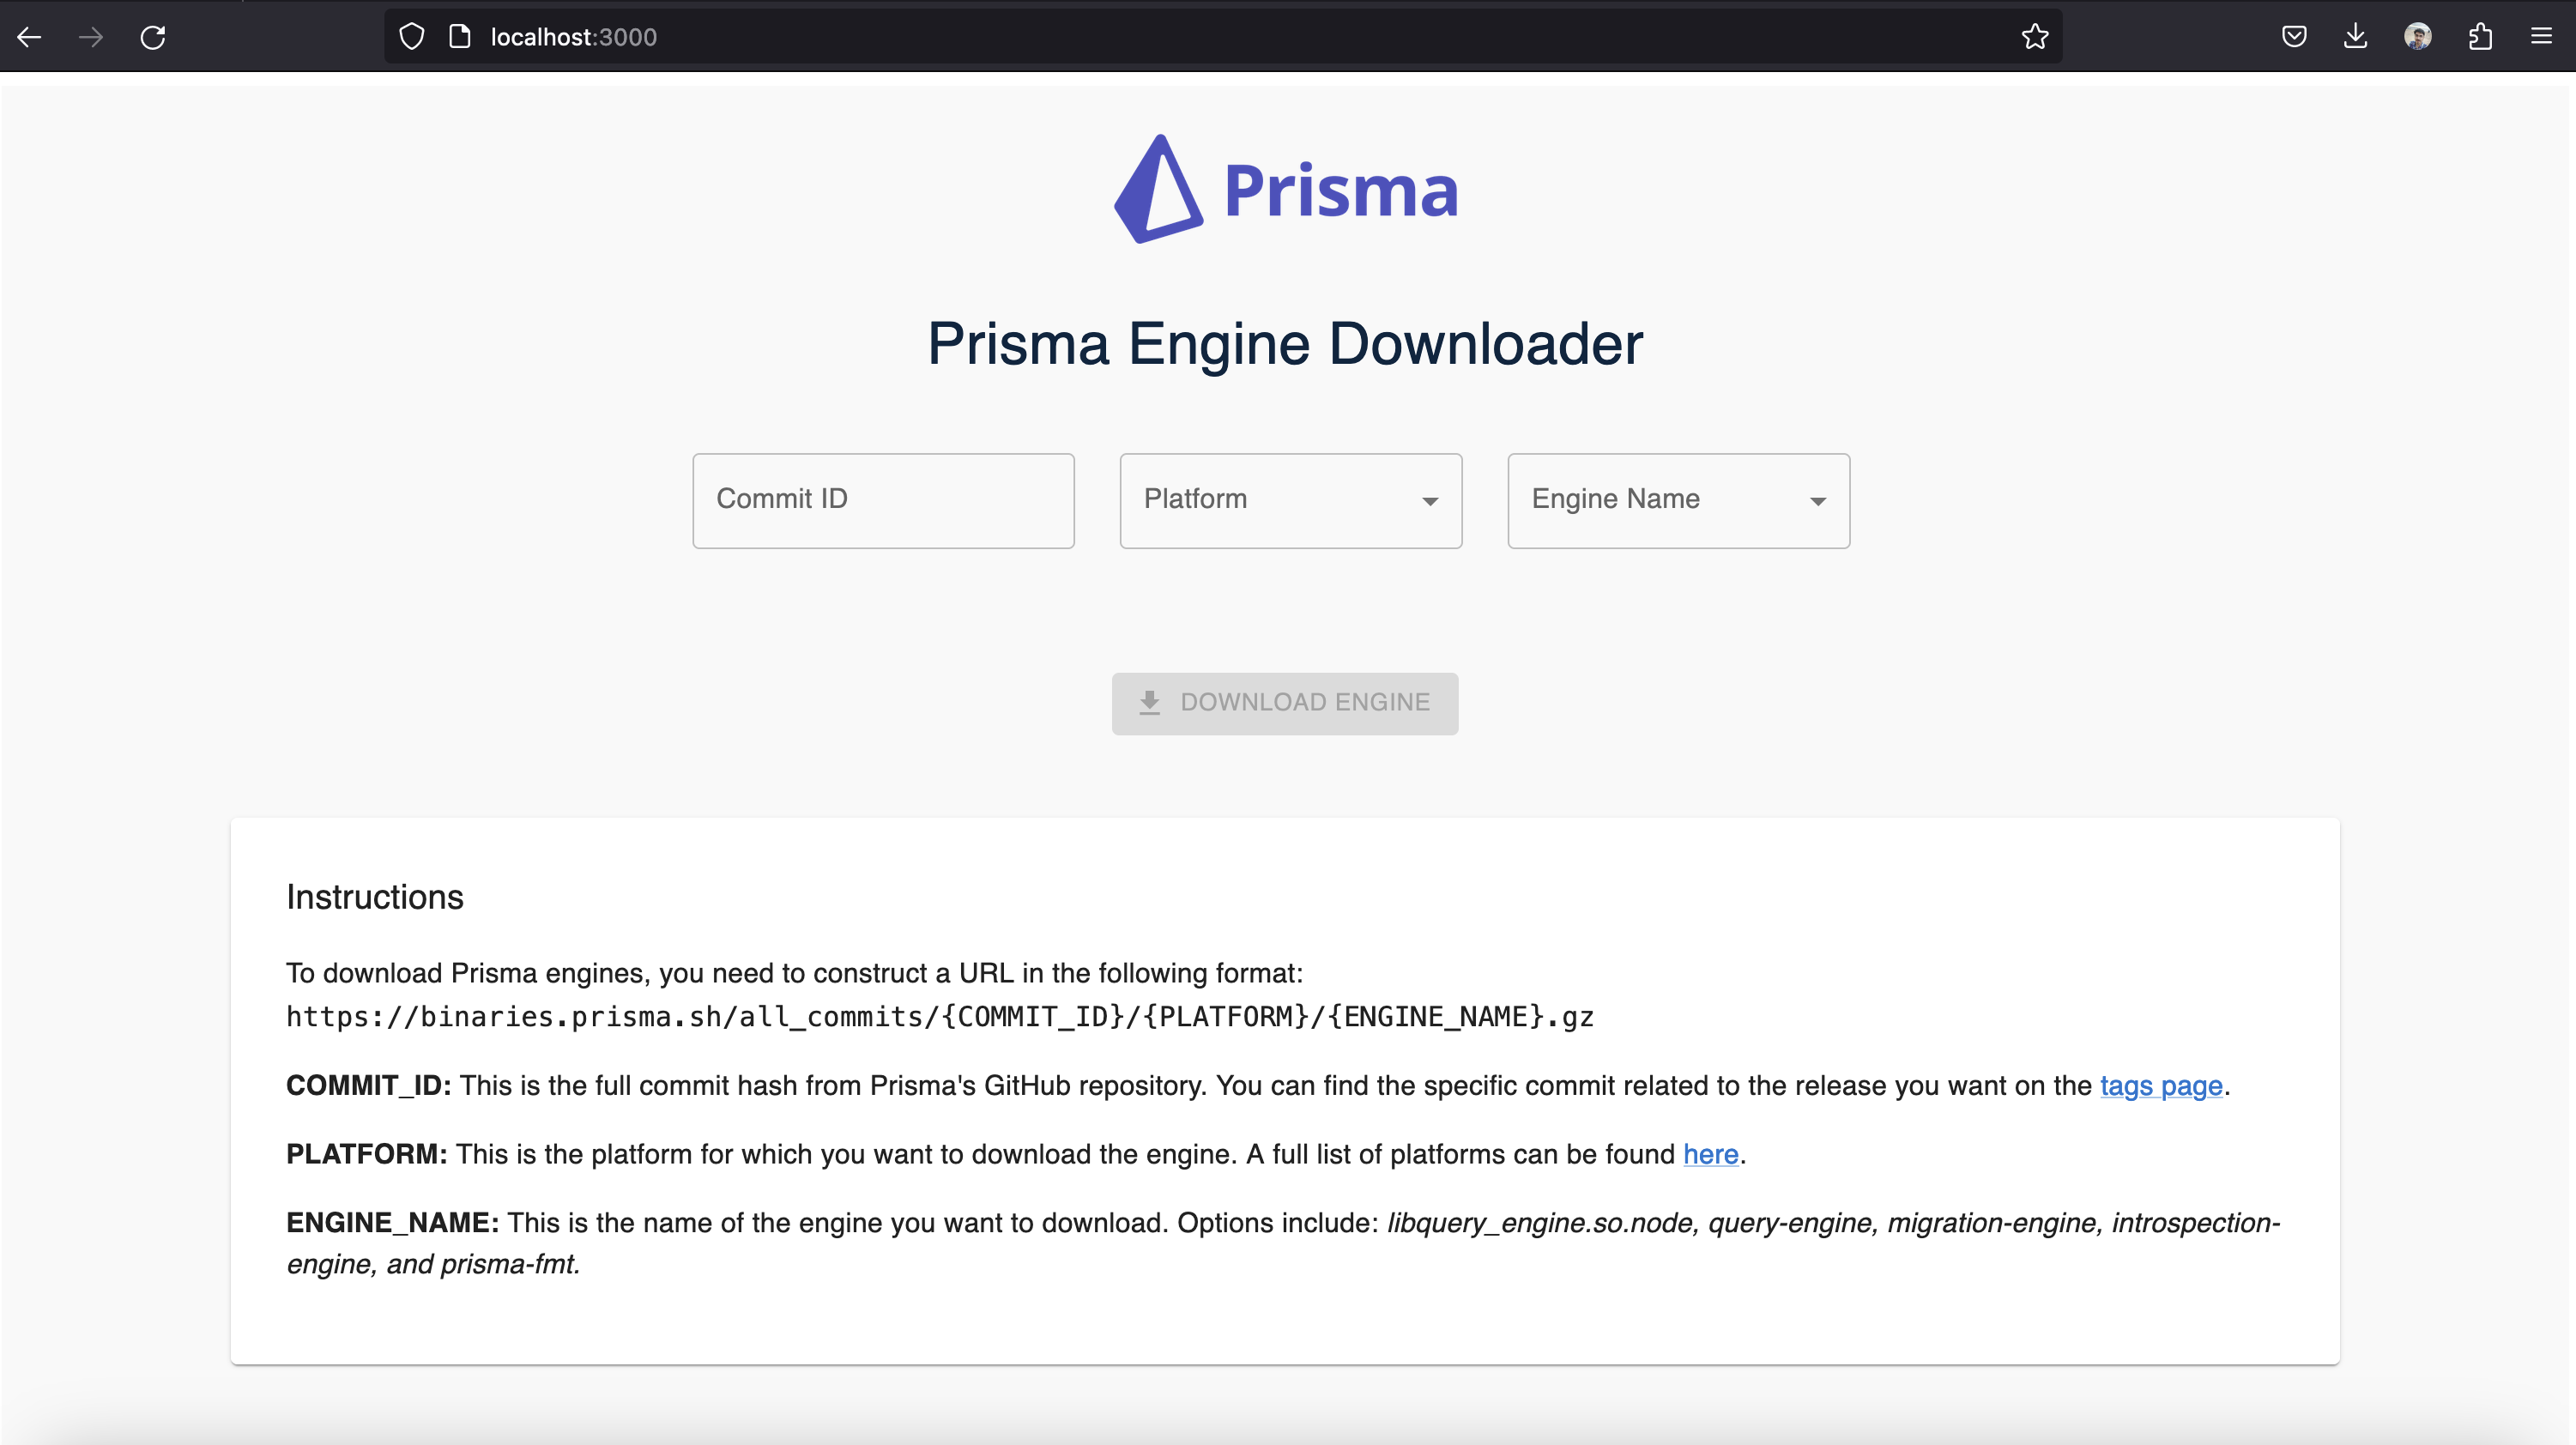Screen dimensions: 2576x1445
Task: Follow the "here" platforms list link
Action: (1710, 1154)
